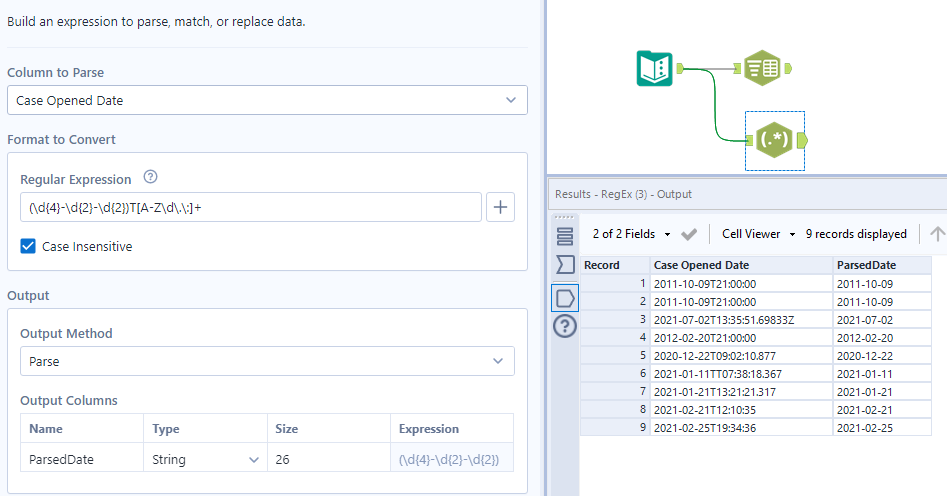947x496 pixels.
Task: Click the regex help question mark icon
Action: [x=150, y=177]
